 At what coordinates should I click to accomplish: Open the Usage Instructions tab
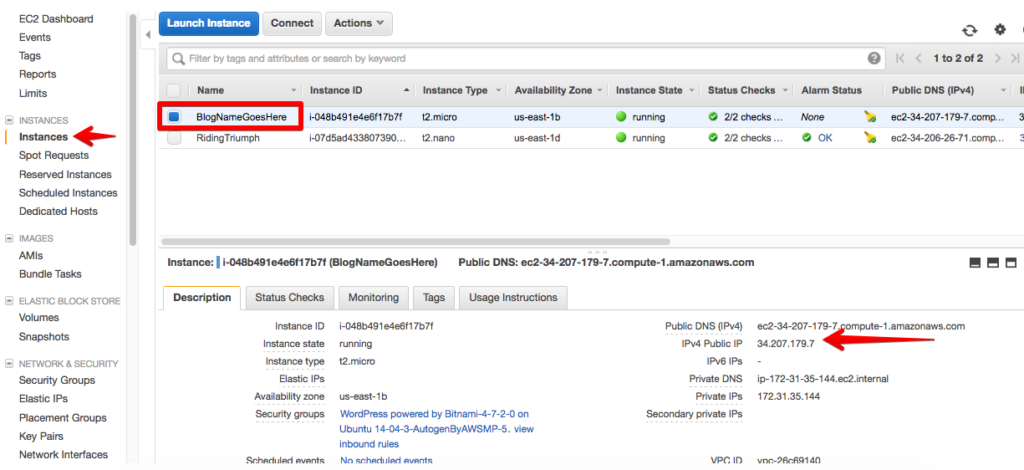(x=513, y=298)
